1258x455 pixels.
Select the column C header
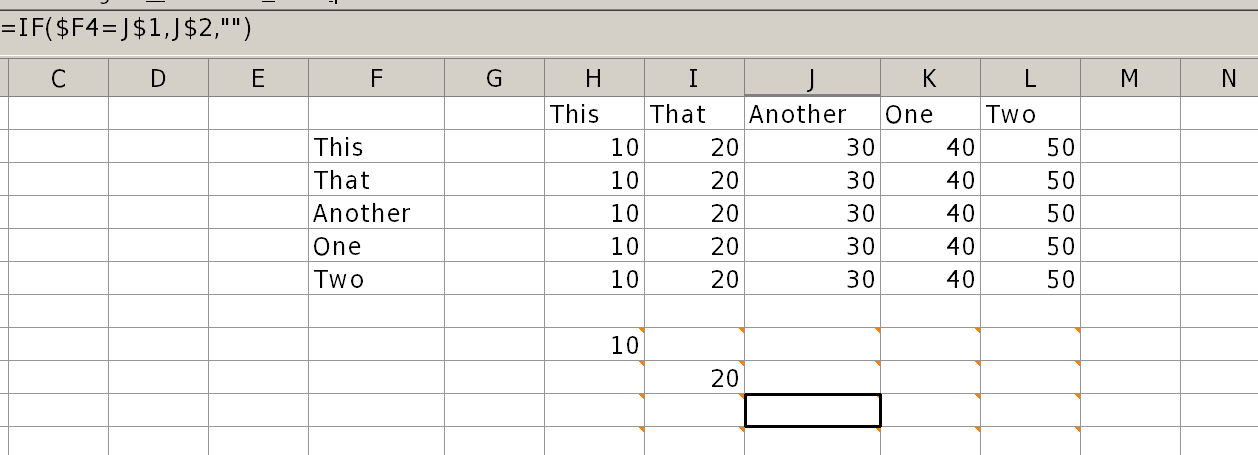(x=58, y=79)
